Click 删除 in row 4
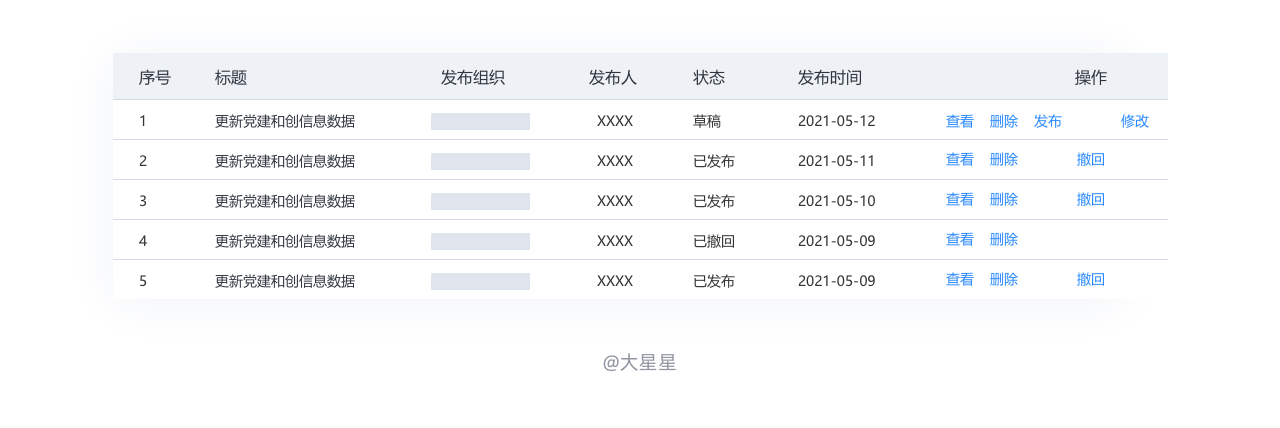The height and width of the screenshot is (428, 1280). point(1003,240)
